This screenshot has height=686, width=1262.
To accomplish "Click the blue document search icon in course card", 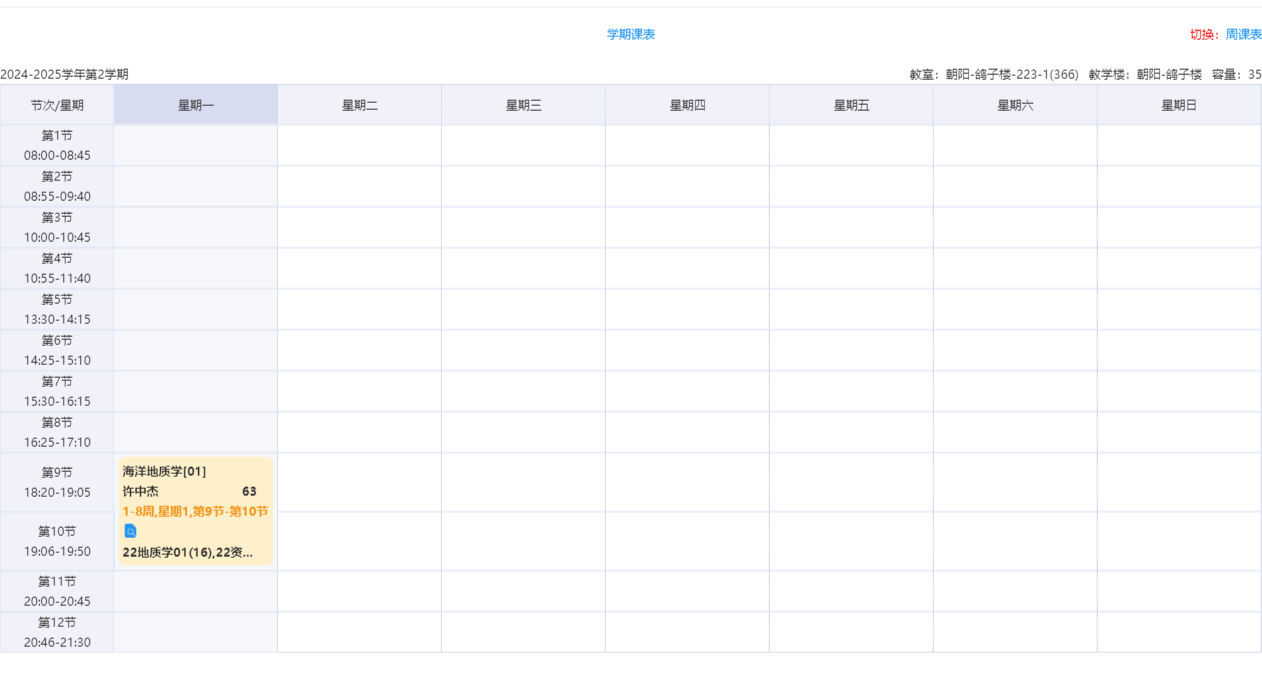I will (x=130, y=531).
